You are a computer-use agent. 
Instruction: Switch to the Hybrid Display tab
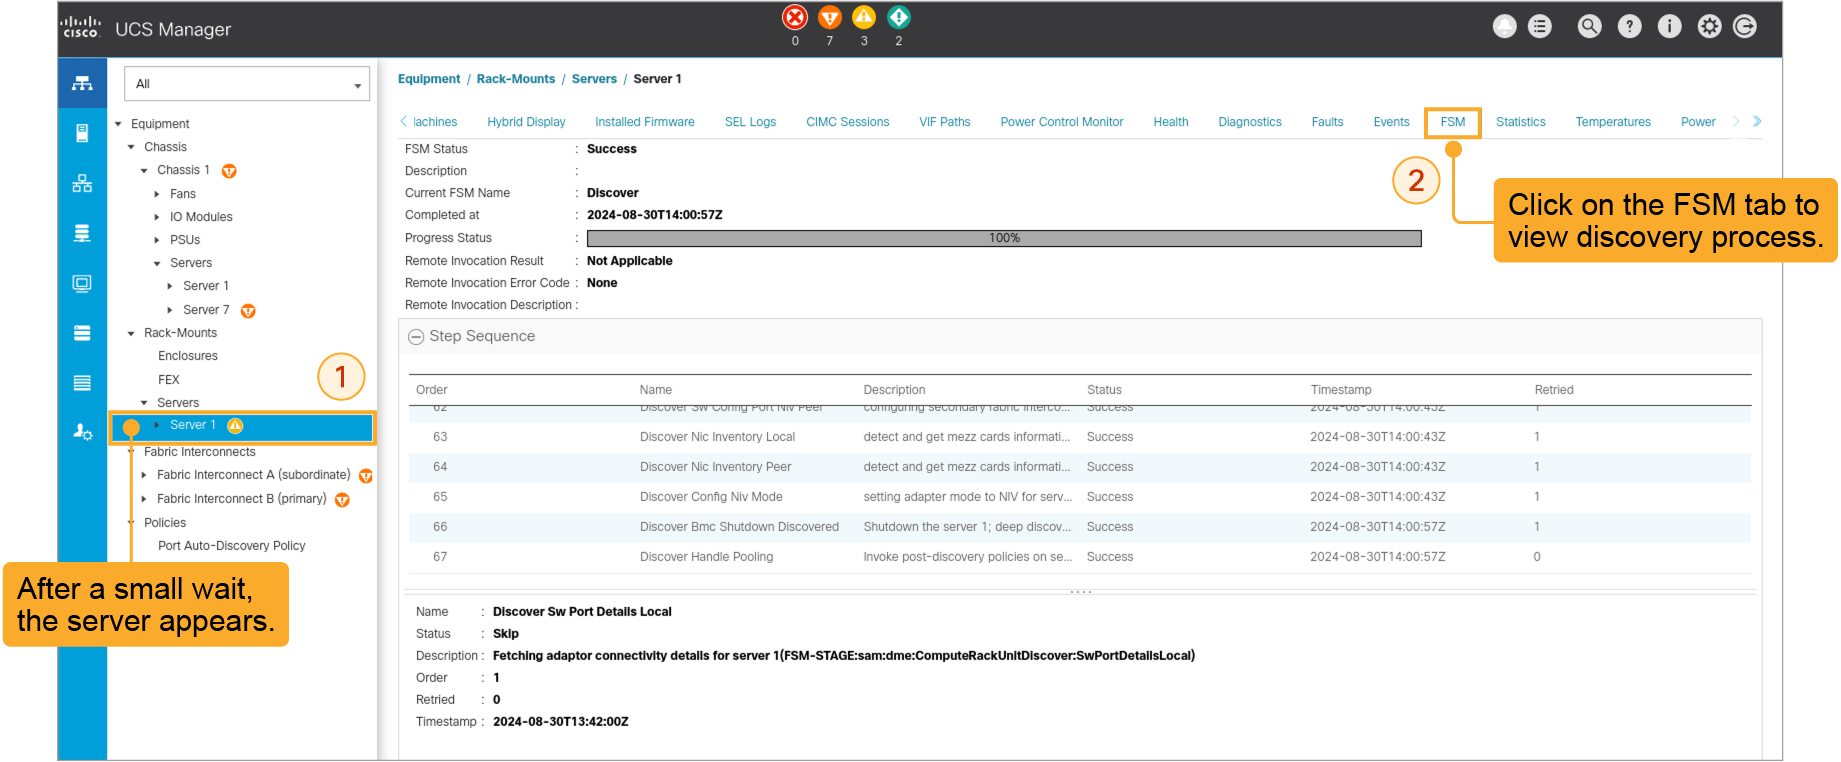click(x=526, y=122)
